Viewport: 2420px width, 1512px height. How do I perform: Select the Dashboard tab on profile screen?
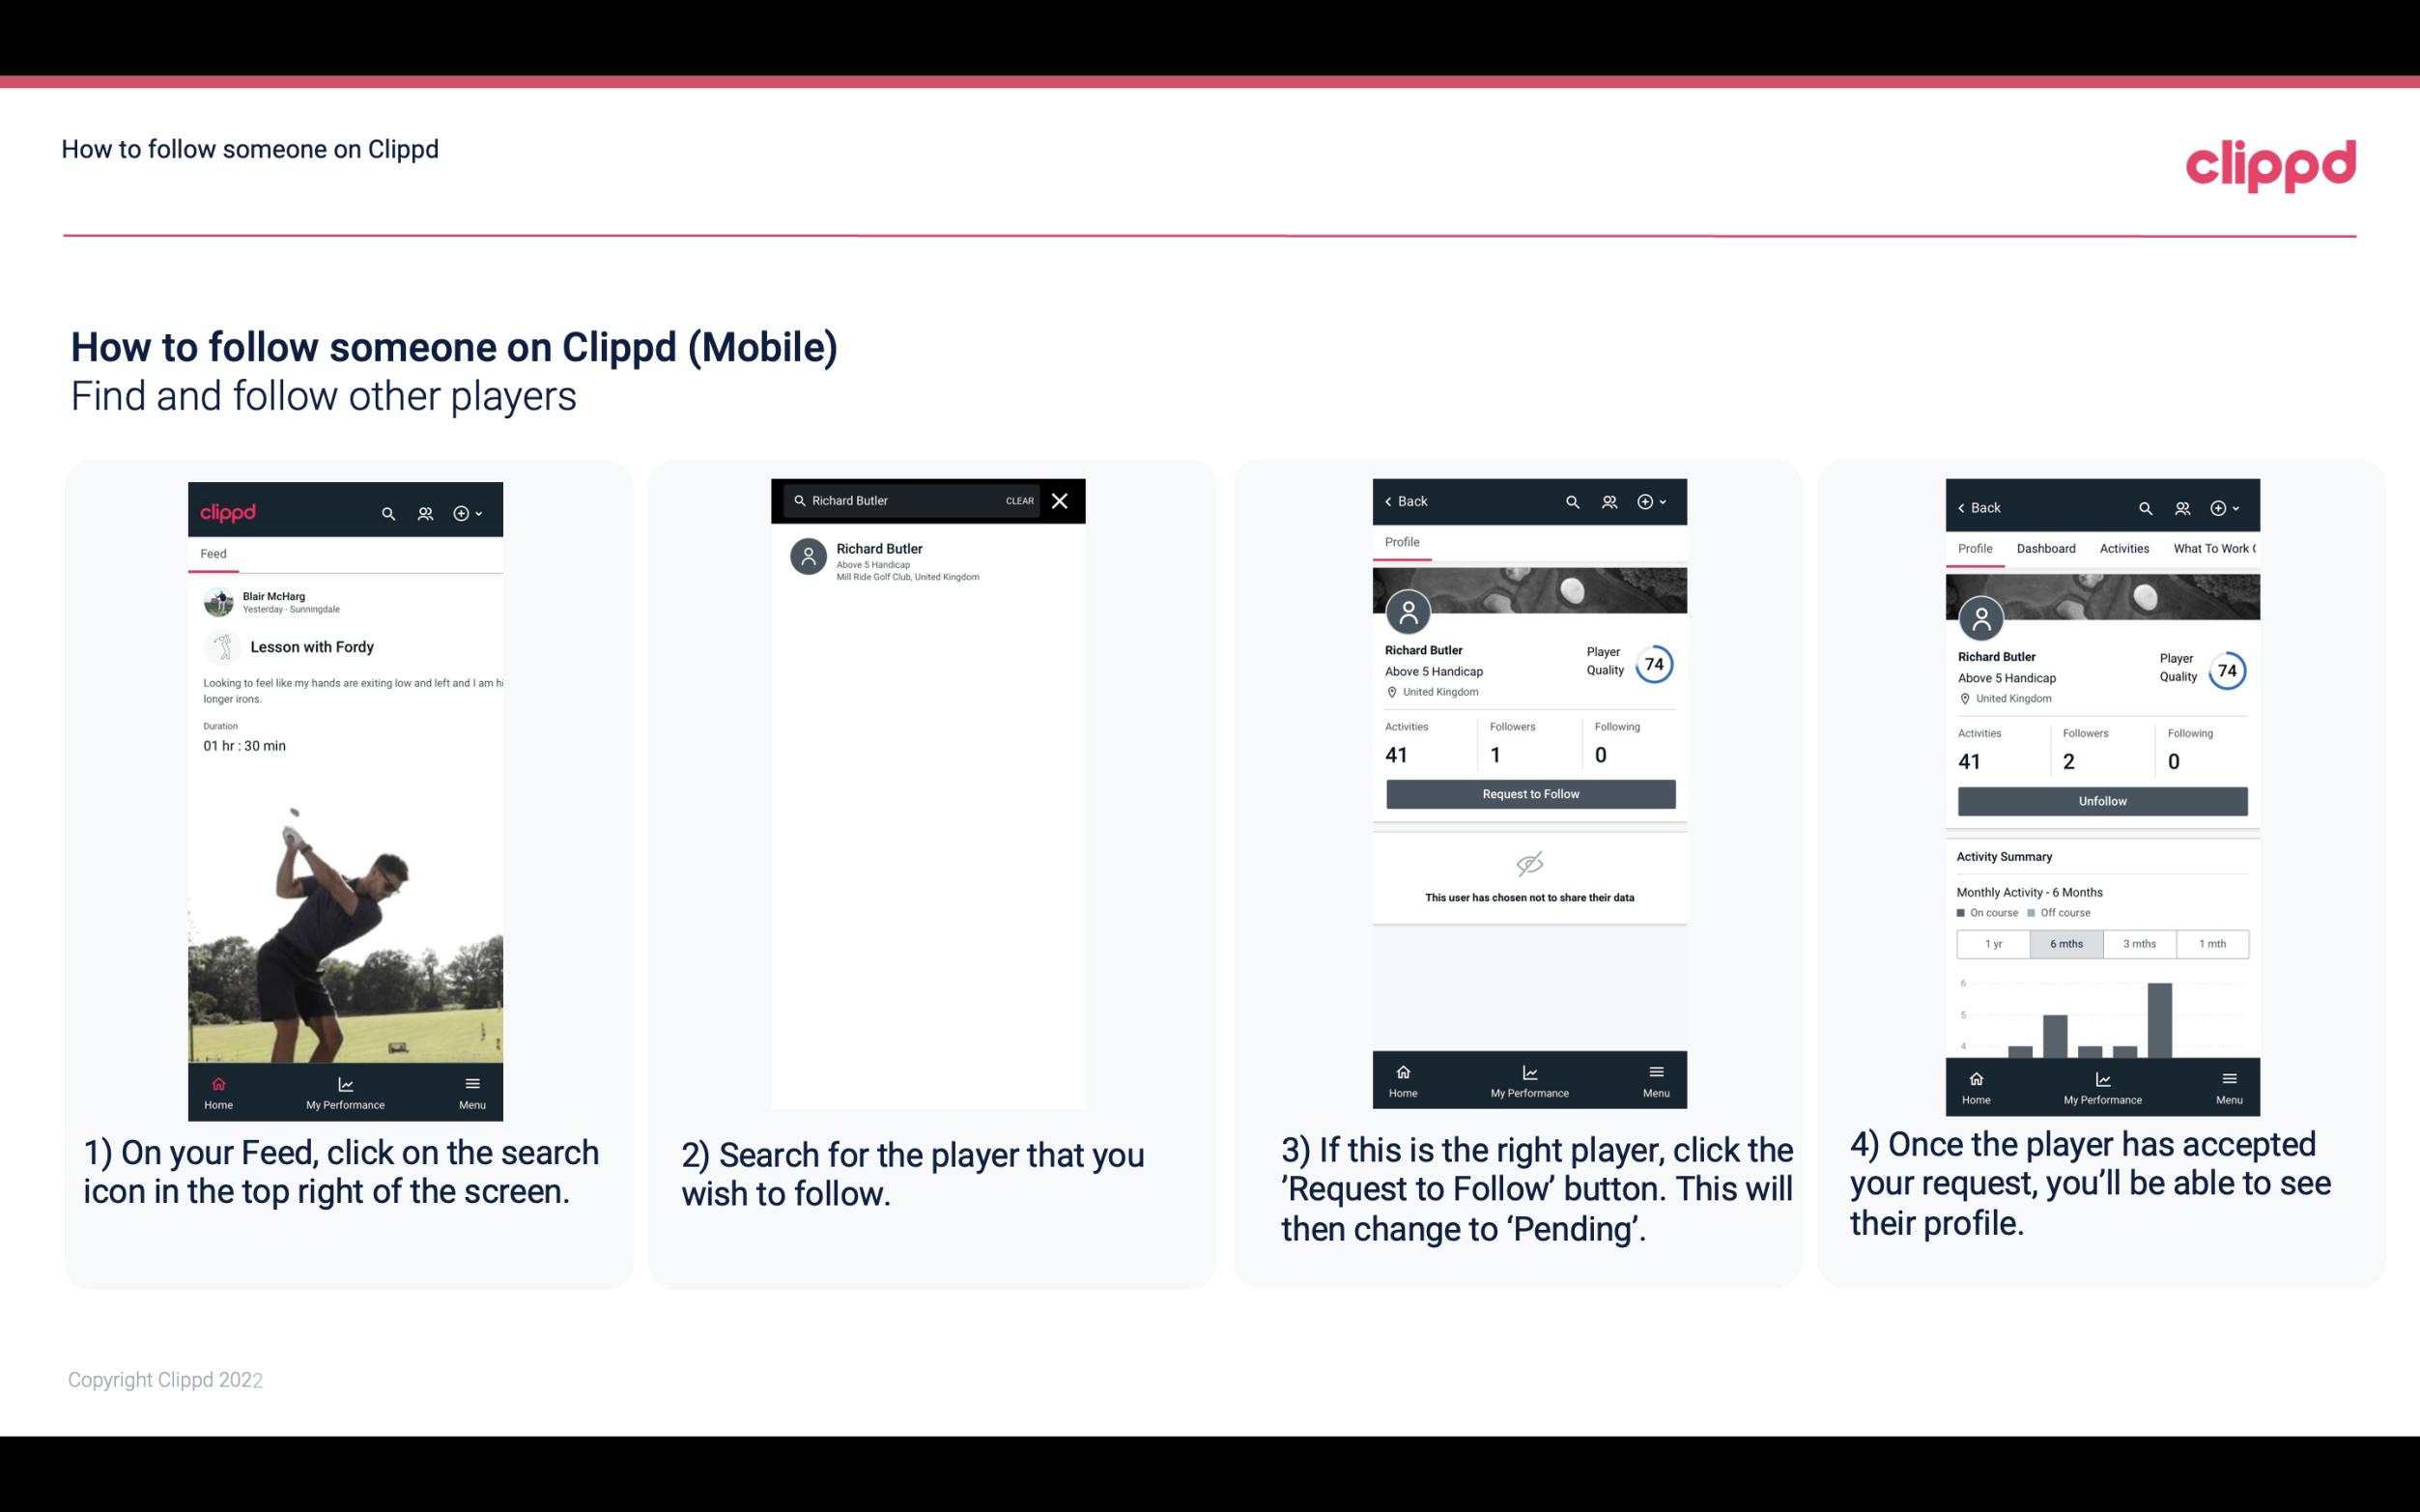point(2046,547)
